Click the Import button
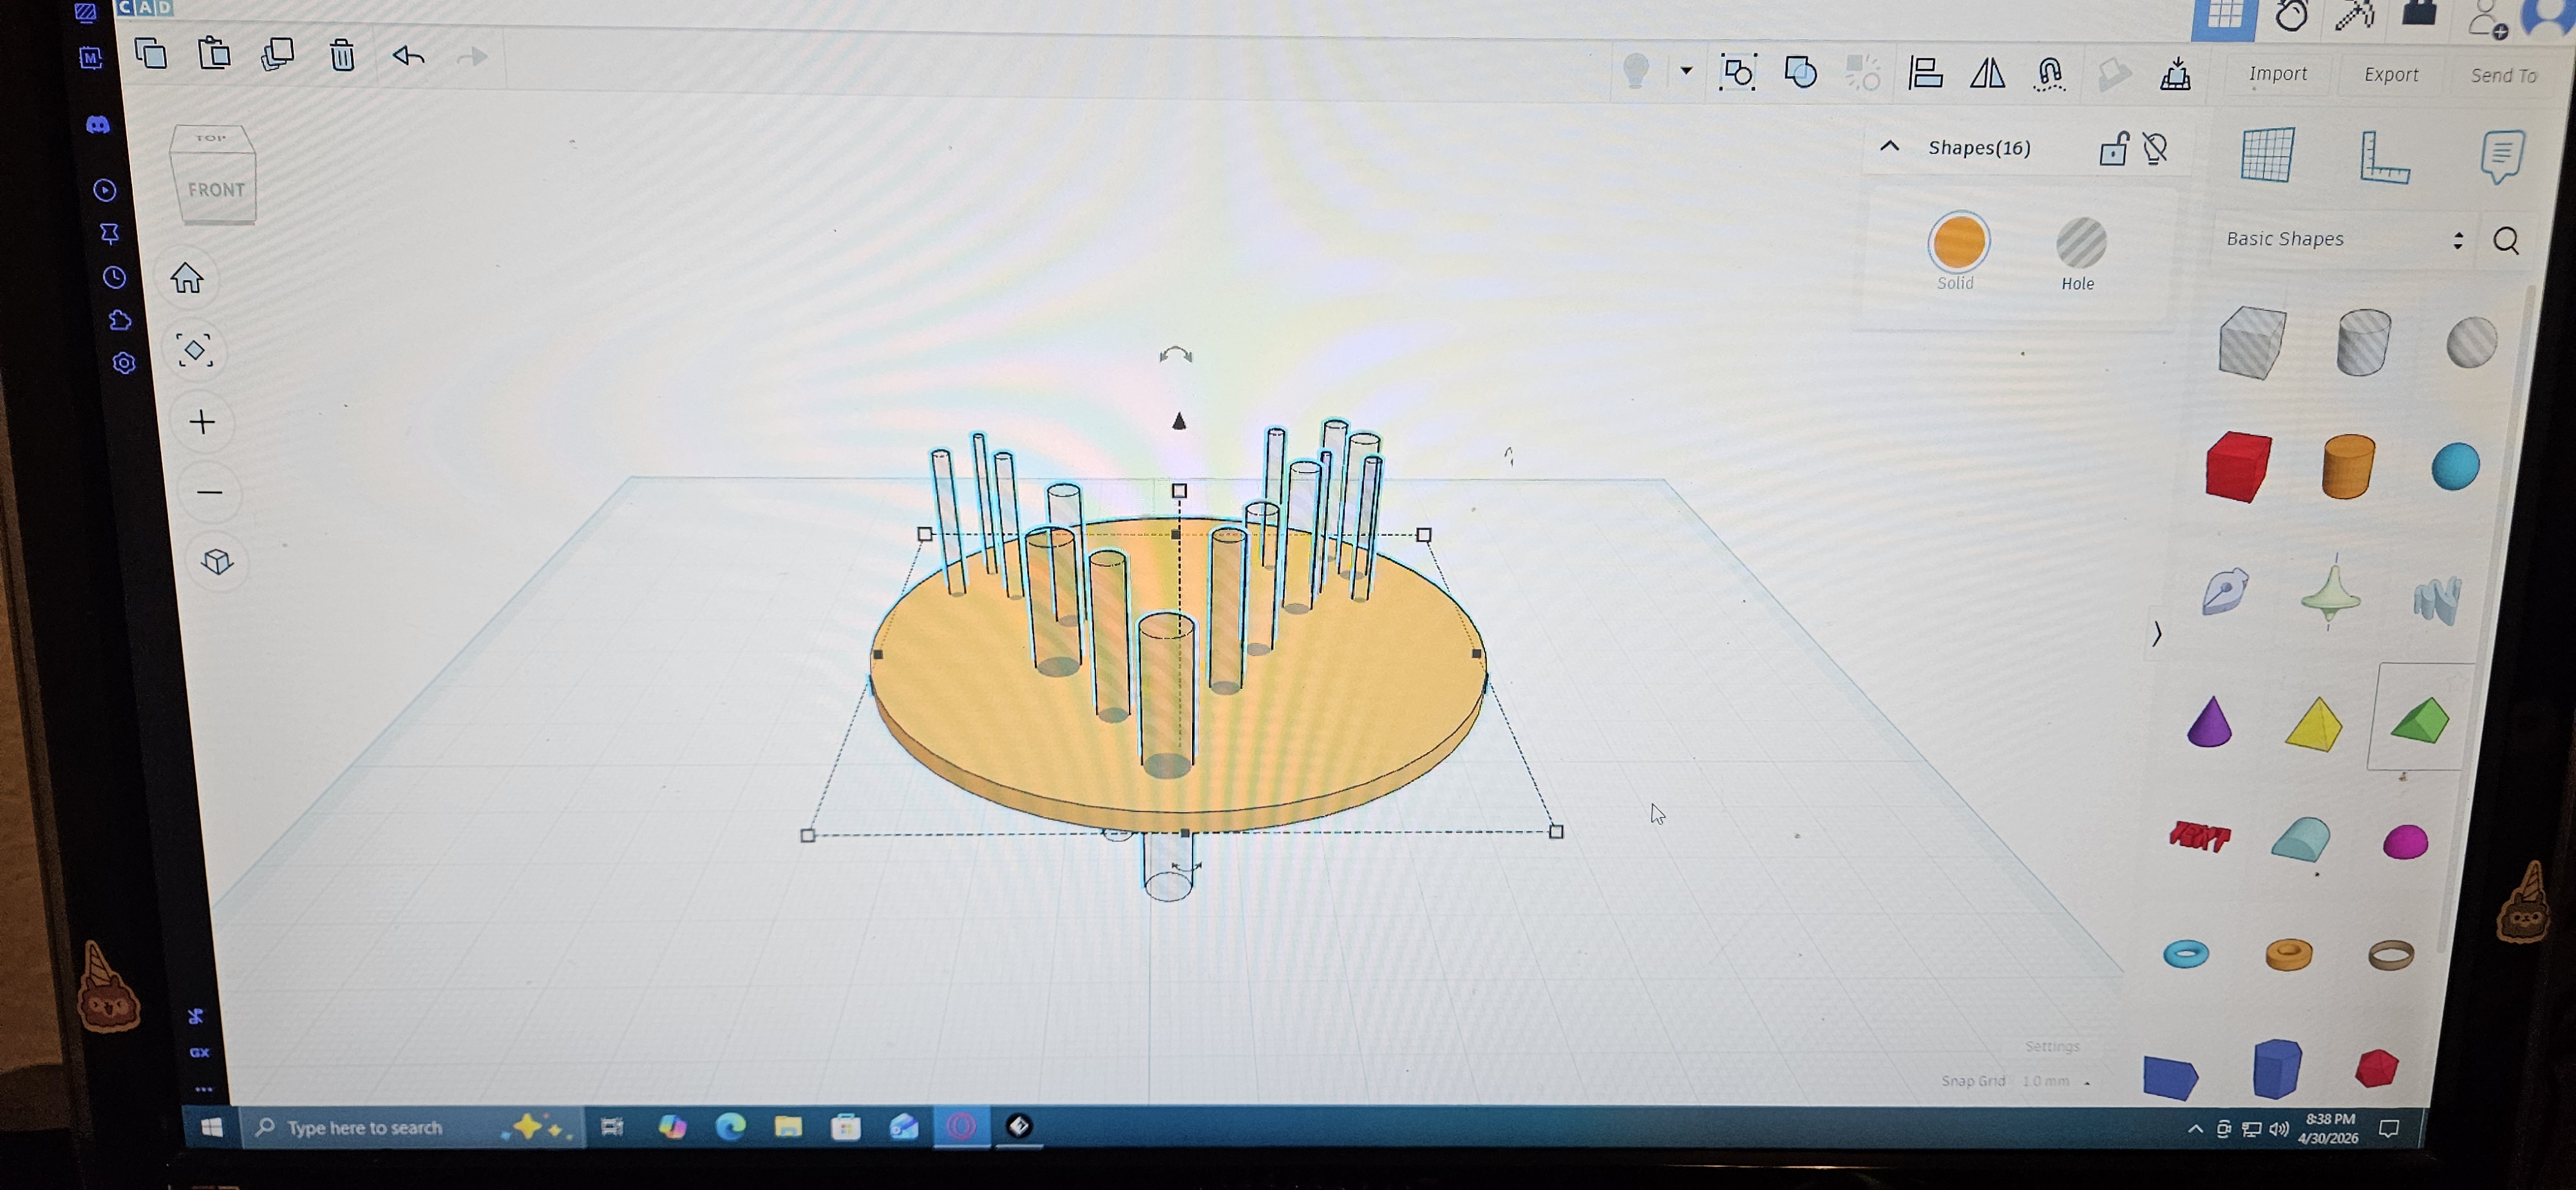Viewport: 2576px width, 1190px height. point(2278,74)
